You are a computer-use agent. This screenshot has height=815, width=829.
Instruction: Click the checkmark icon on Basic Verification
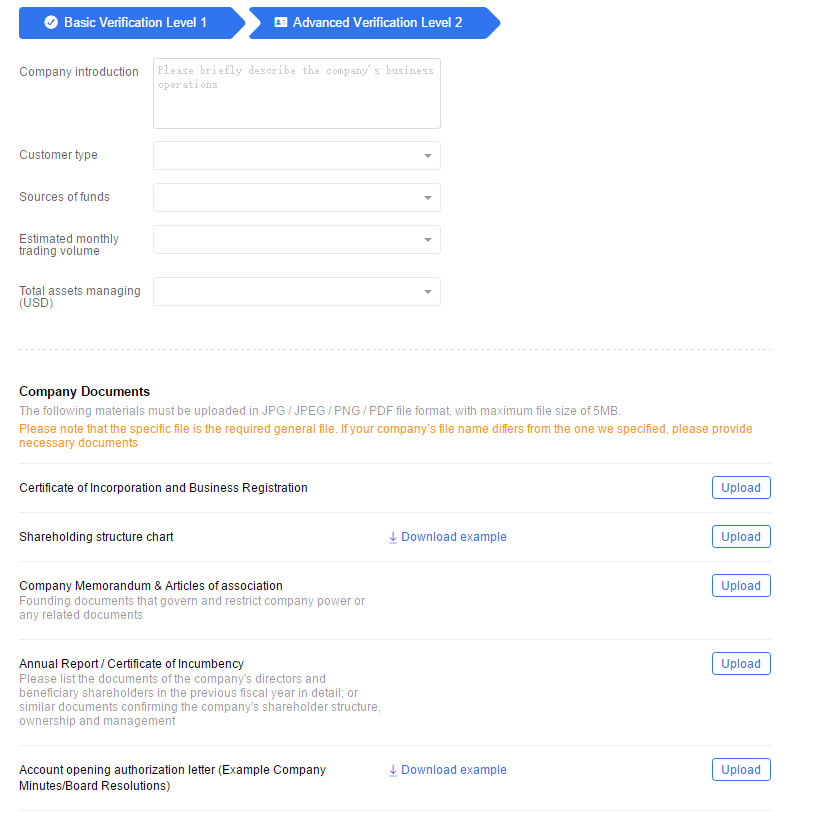click(51, 22)
